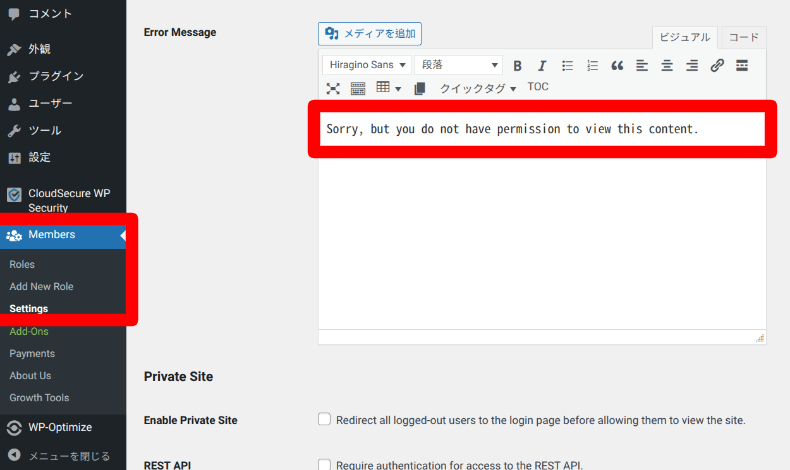Click the TOC toolbar button
This screenshot has width=790, height=470.
click(538, 87)
